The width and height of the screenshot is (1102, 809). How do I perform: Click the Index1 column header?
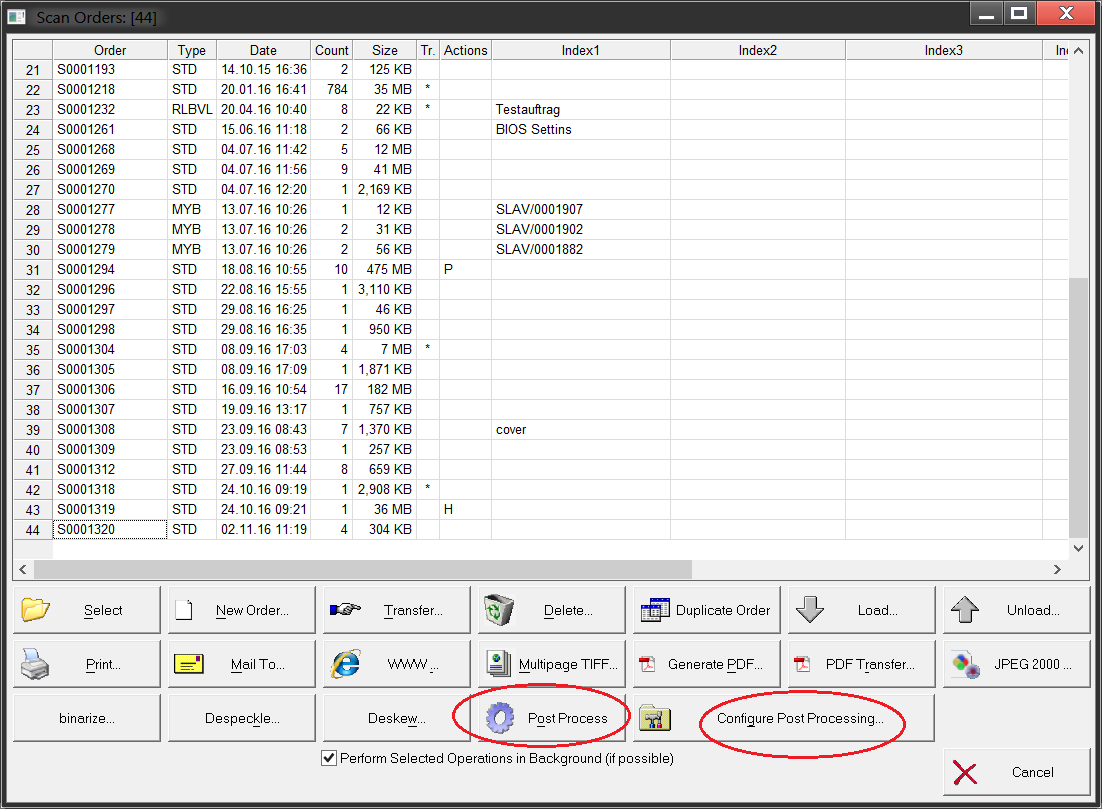coord(581,50)
